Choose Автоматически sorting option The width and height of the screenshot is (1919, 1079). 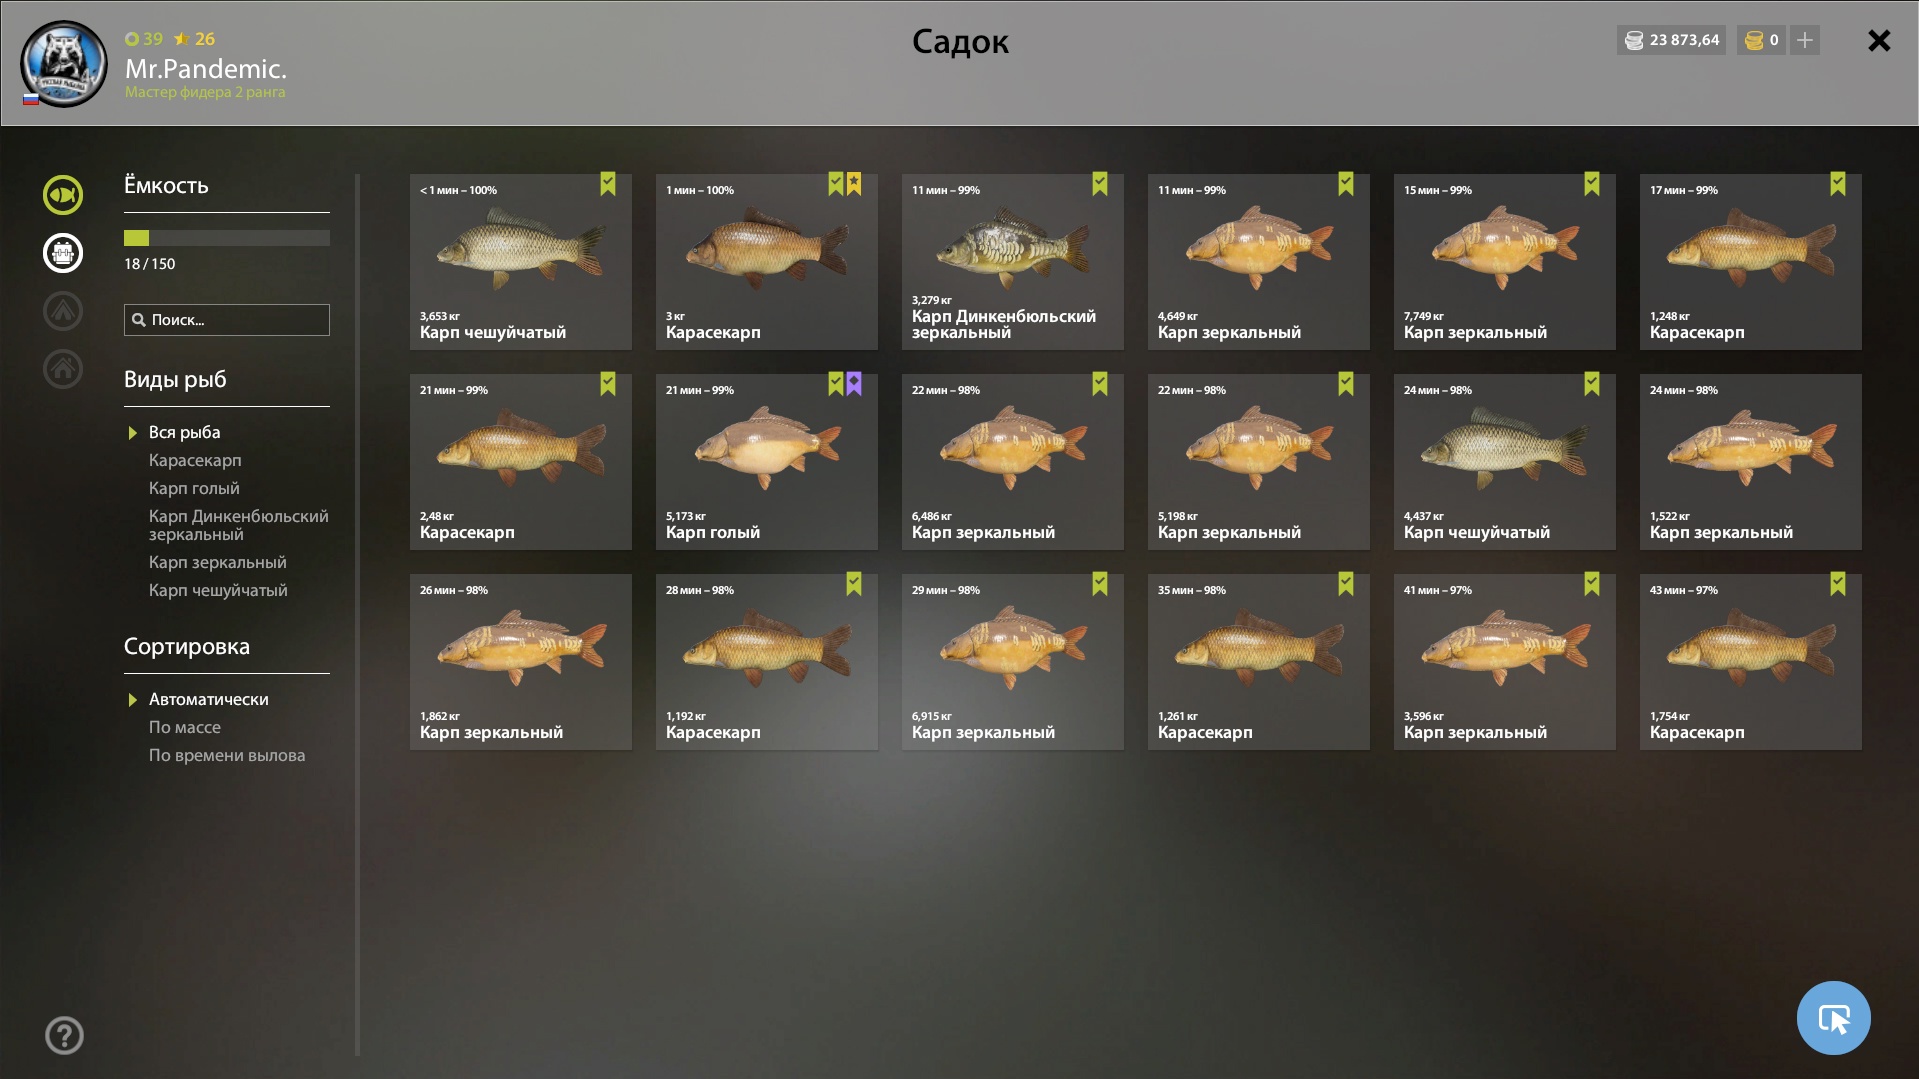pos(208,699)
